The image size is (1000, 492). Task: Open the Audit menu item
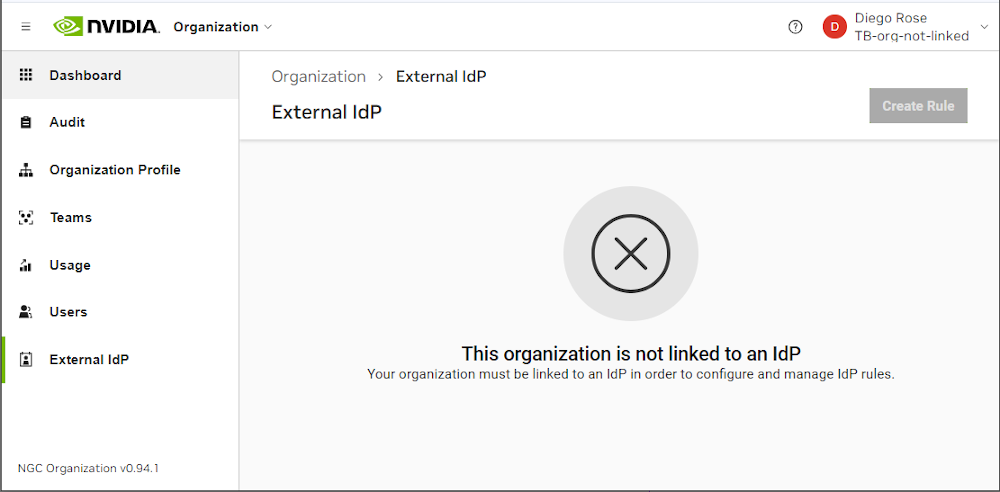[67, 122]
